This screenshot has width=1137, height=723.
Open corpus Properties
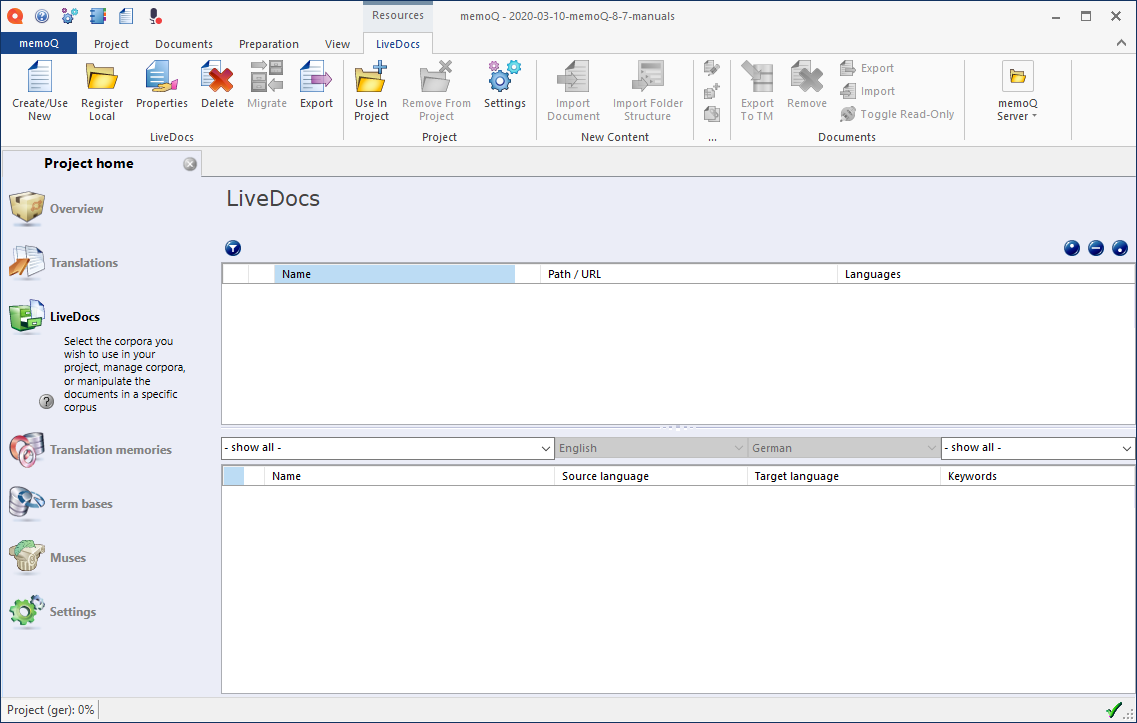coord(162,86)
